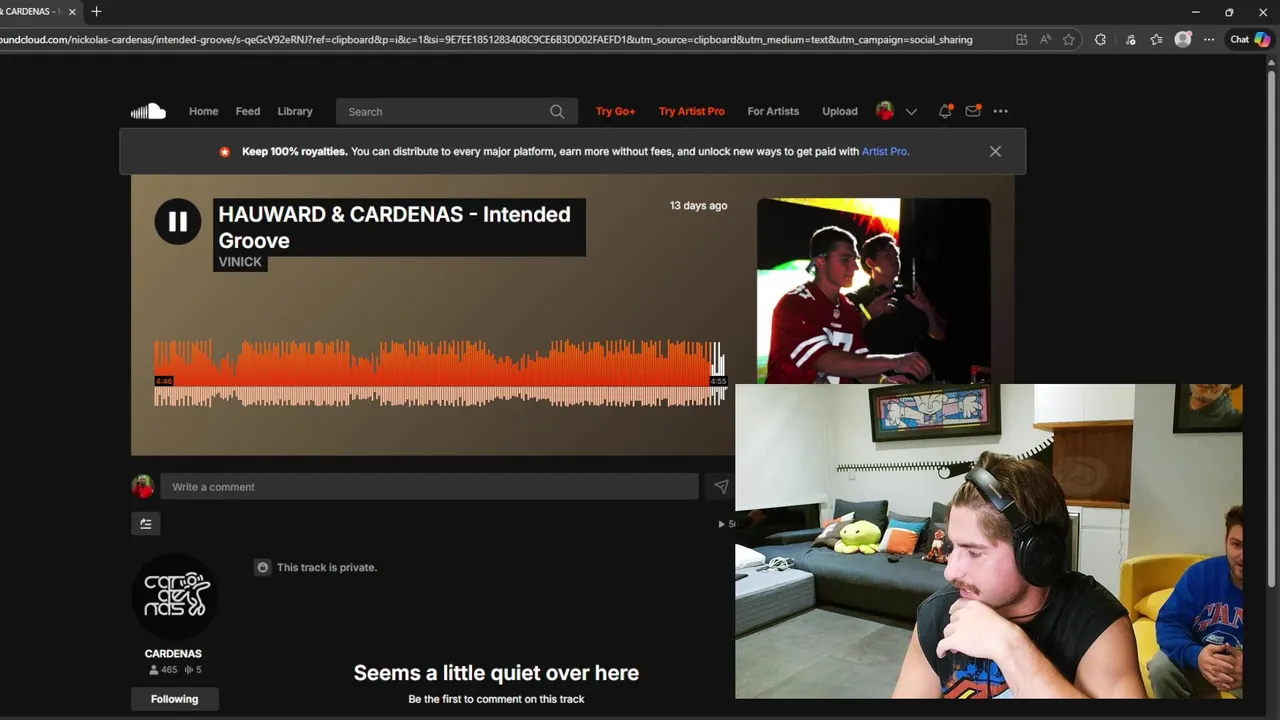View the 465 followers count
Viewport: 1280px width, 720px height.
pyautogui.click(x=162, y=670)
